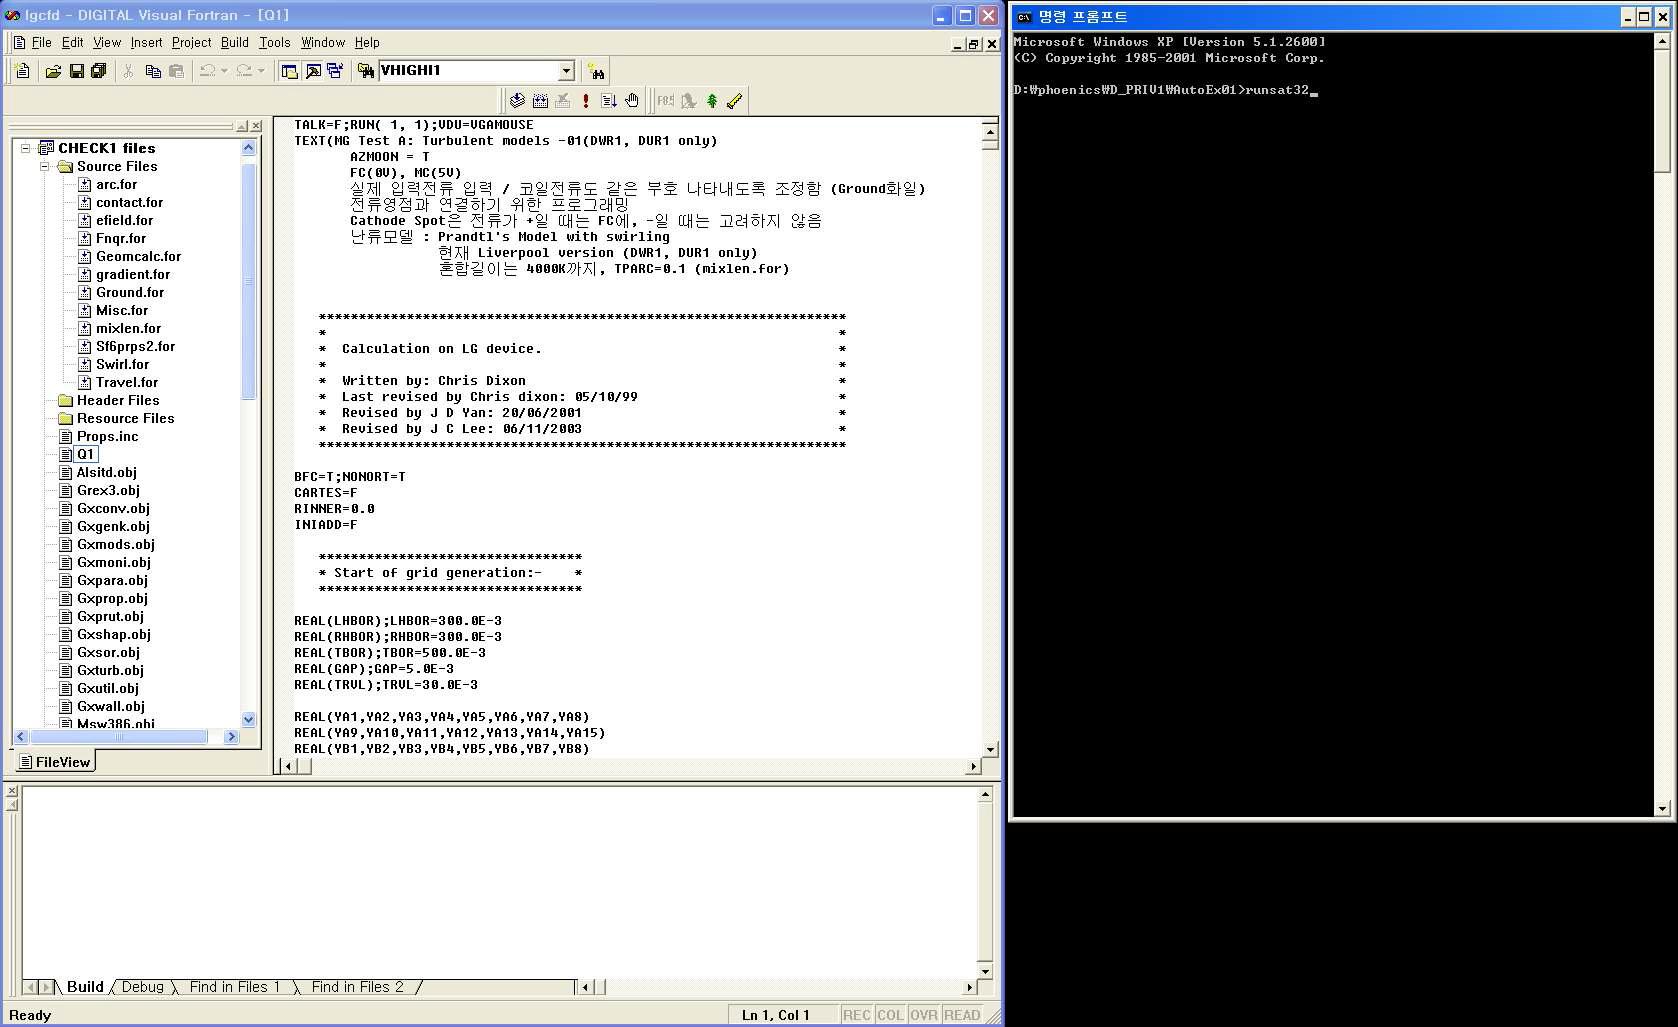Open the dropdown arrow next to Redo
1678x1027 pixels.
click(261, 71)
